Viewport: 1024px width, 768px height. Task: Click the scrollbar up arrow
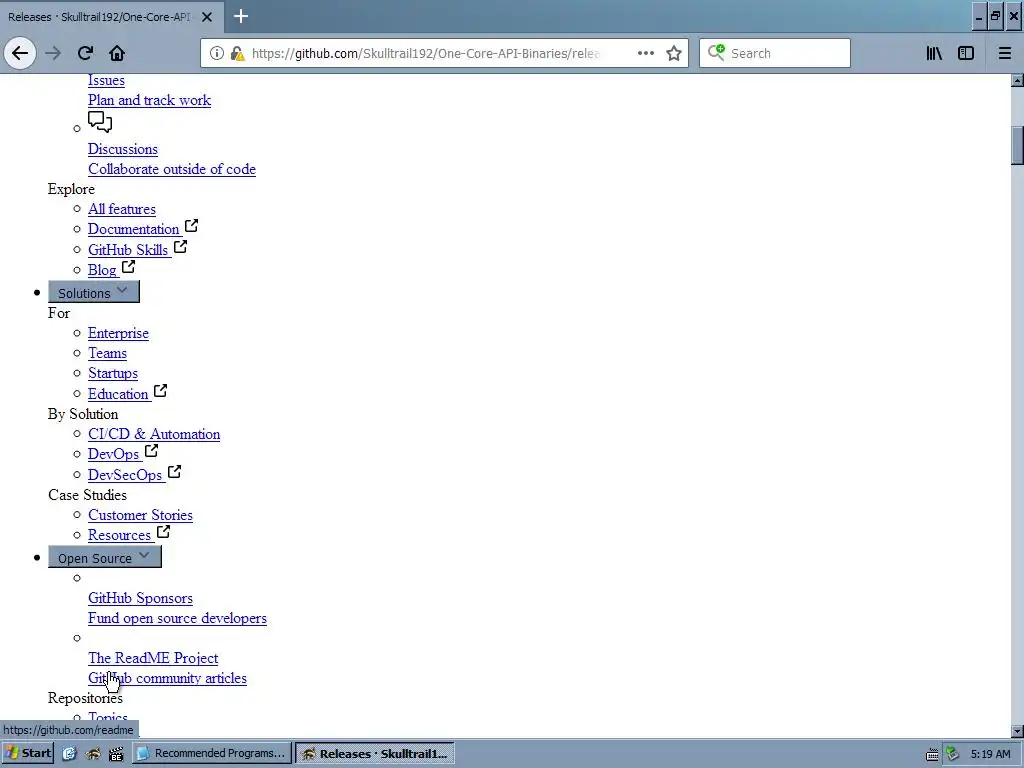click(x=1017, y=80)
